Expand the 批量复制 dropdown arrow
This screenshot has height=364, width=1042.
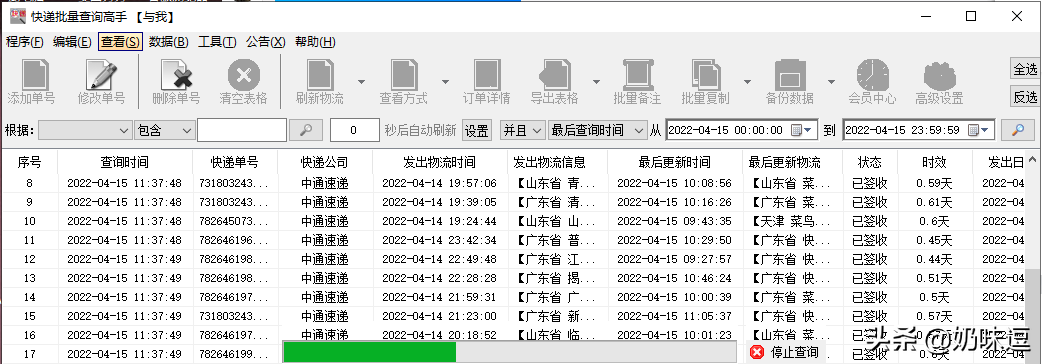point(747,82)
